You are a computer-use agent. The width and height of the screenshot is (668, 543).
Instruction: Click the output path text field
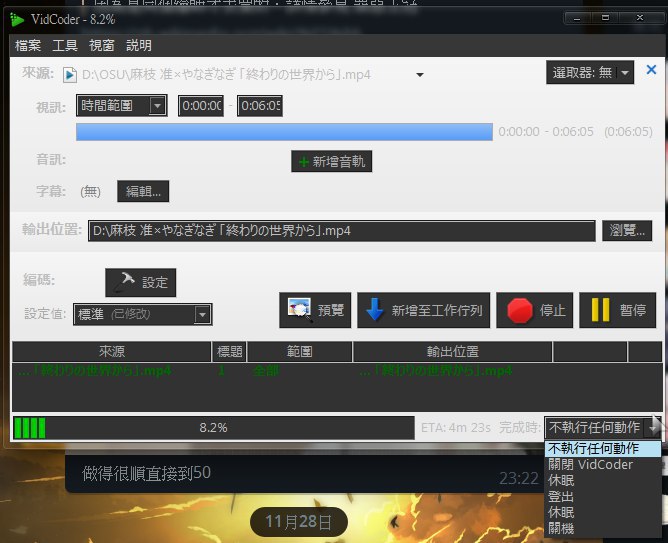[341, 231]
